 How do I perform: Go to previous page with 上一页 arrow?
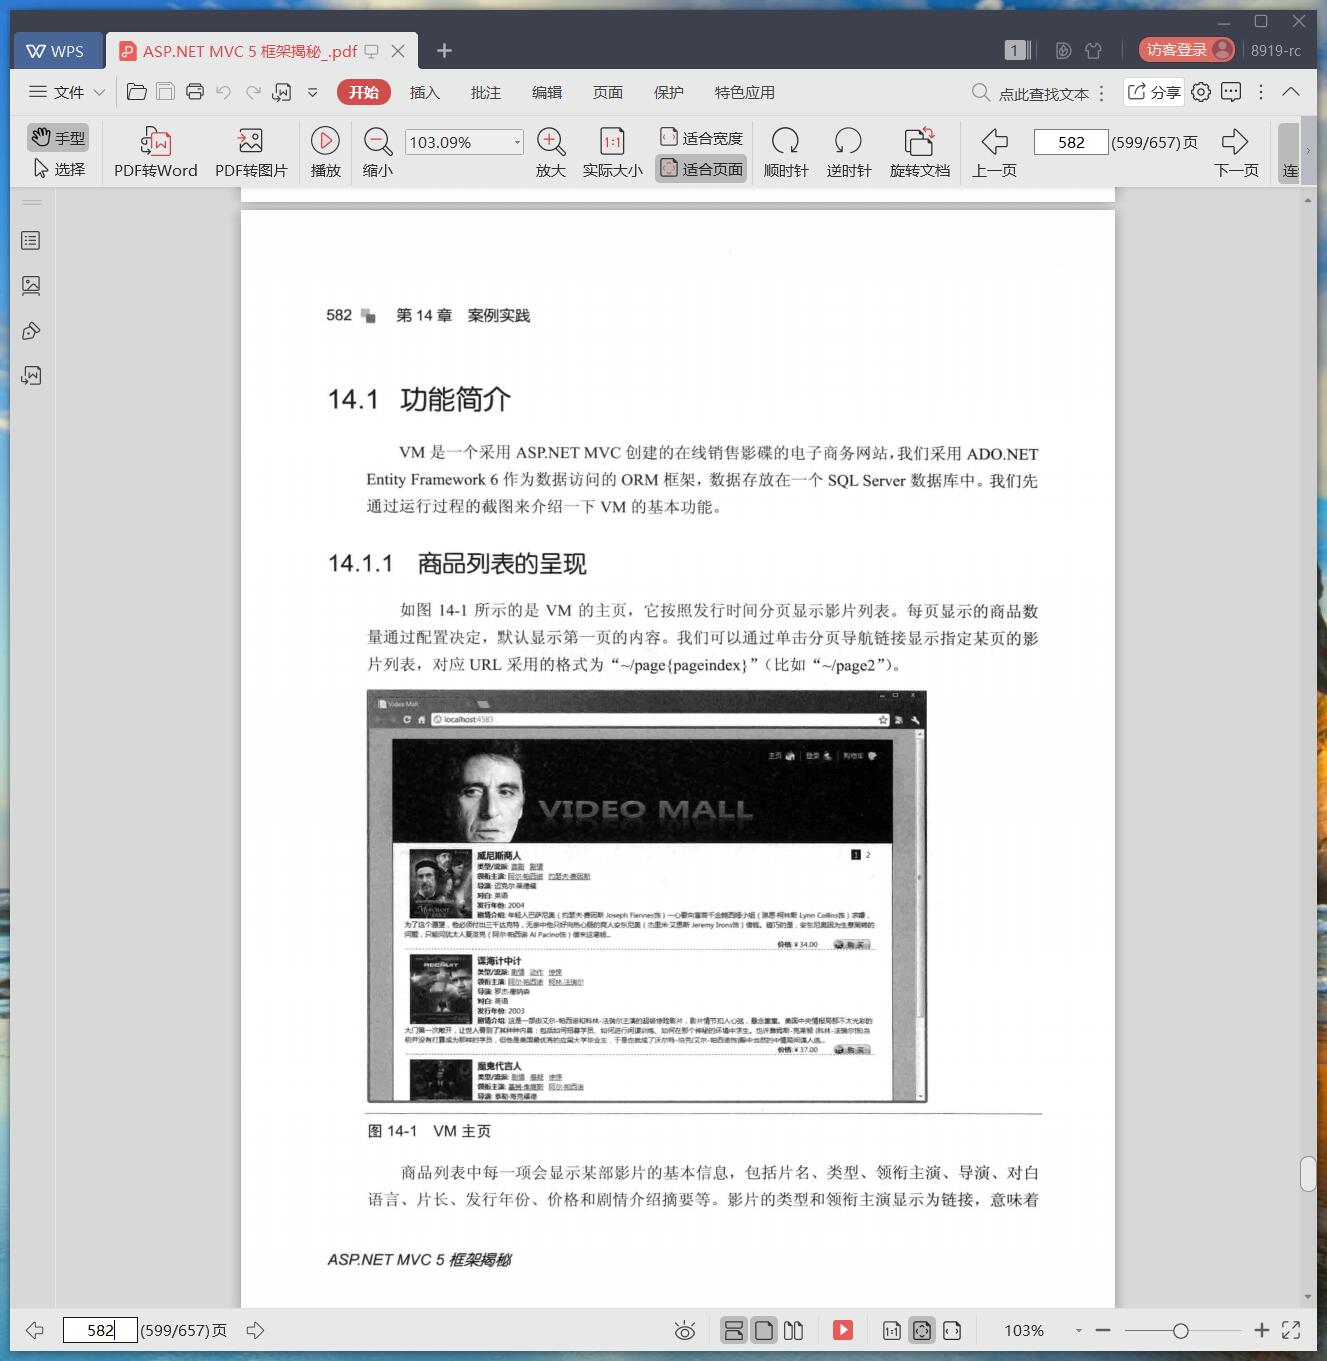click(x=994, y=141)
